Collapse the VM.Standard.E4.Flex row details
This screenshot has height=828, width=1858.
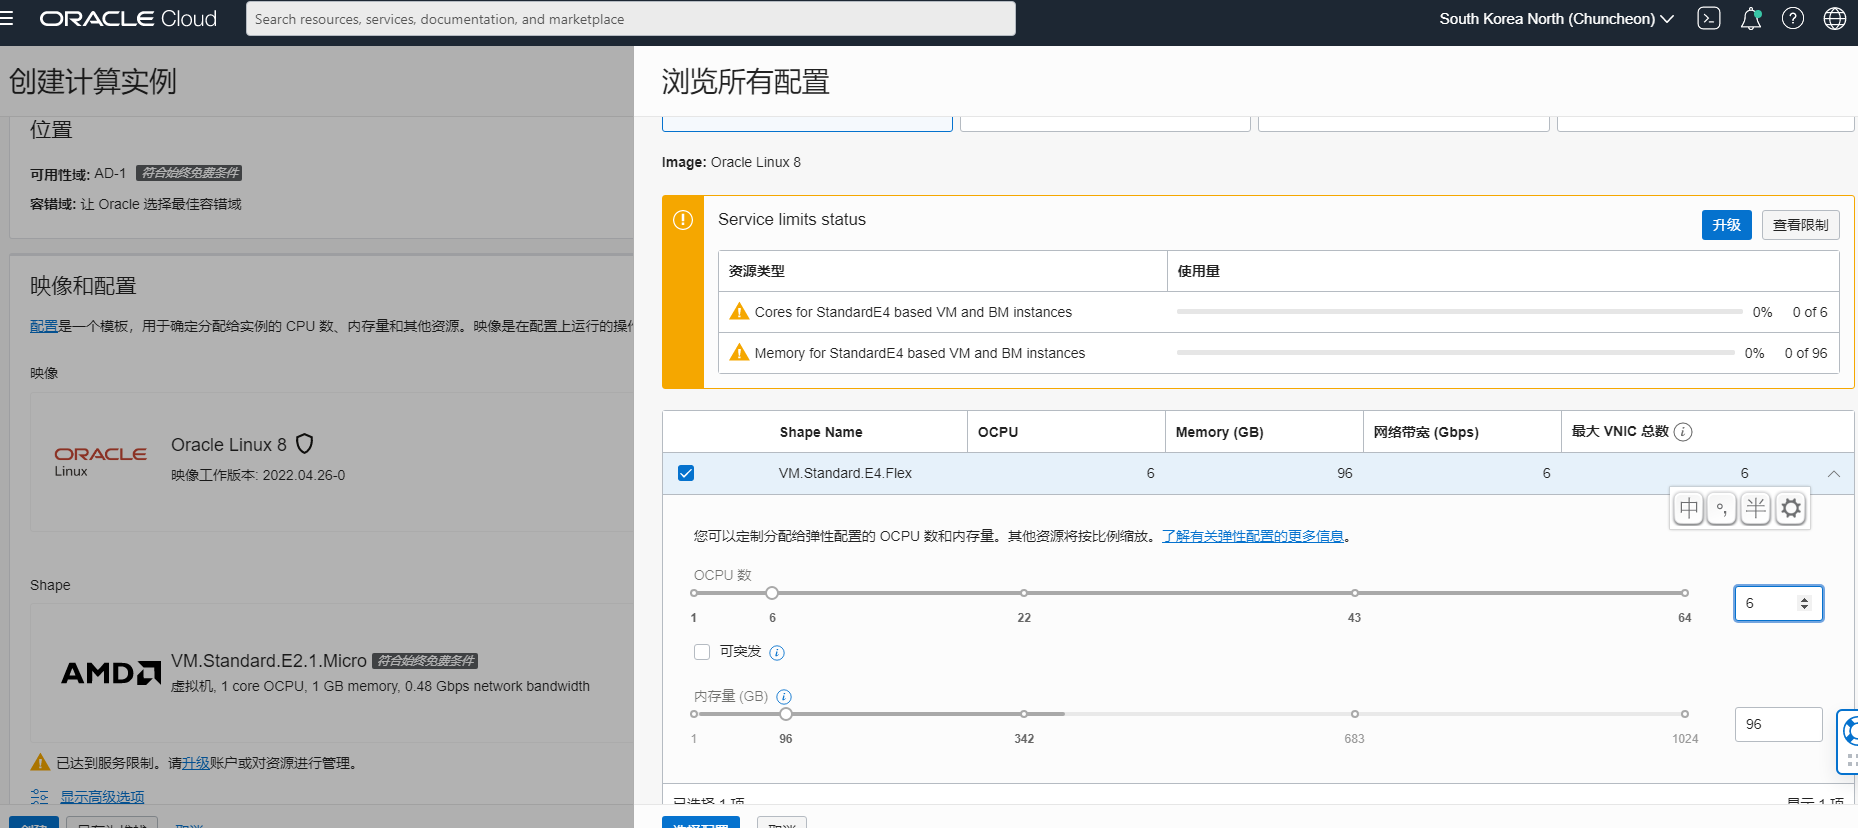1833,474
